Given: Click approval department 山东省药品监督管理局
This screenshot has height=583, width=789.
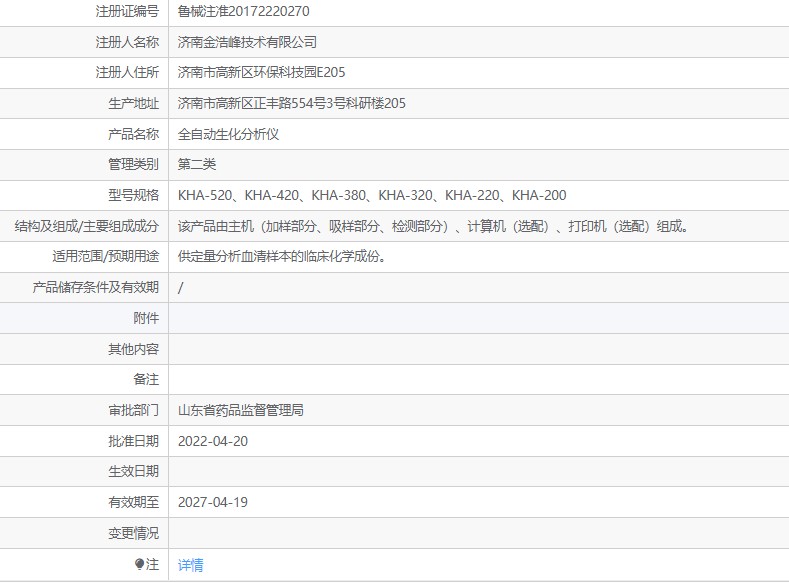Looking at the screenshot, I should pos(241,410).
